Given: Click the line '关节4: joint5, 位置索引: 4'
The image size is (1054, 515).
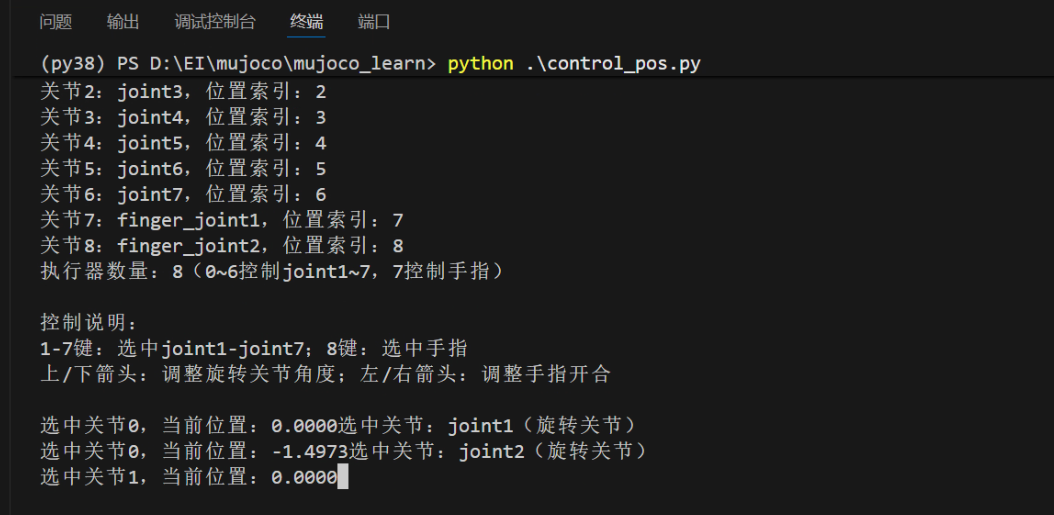Looking at the screenshot, I should (183, 143).
